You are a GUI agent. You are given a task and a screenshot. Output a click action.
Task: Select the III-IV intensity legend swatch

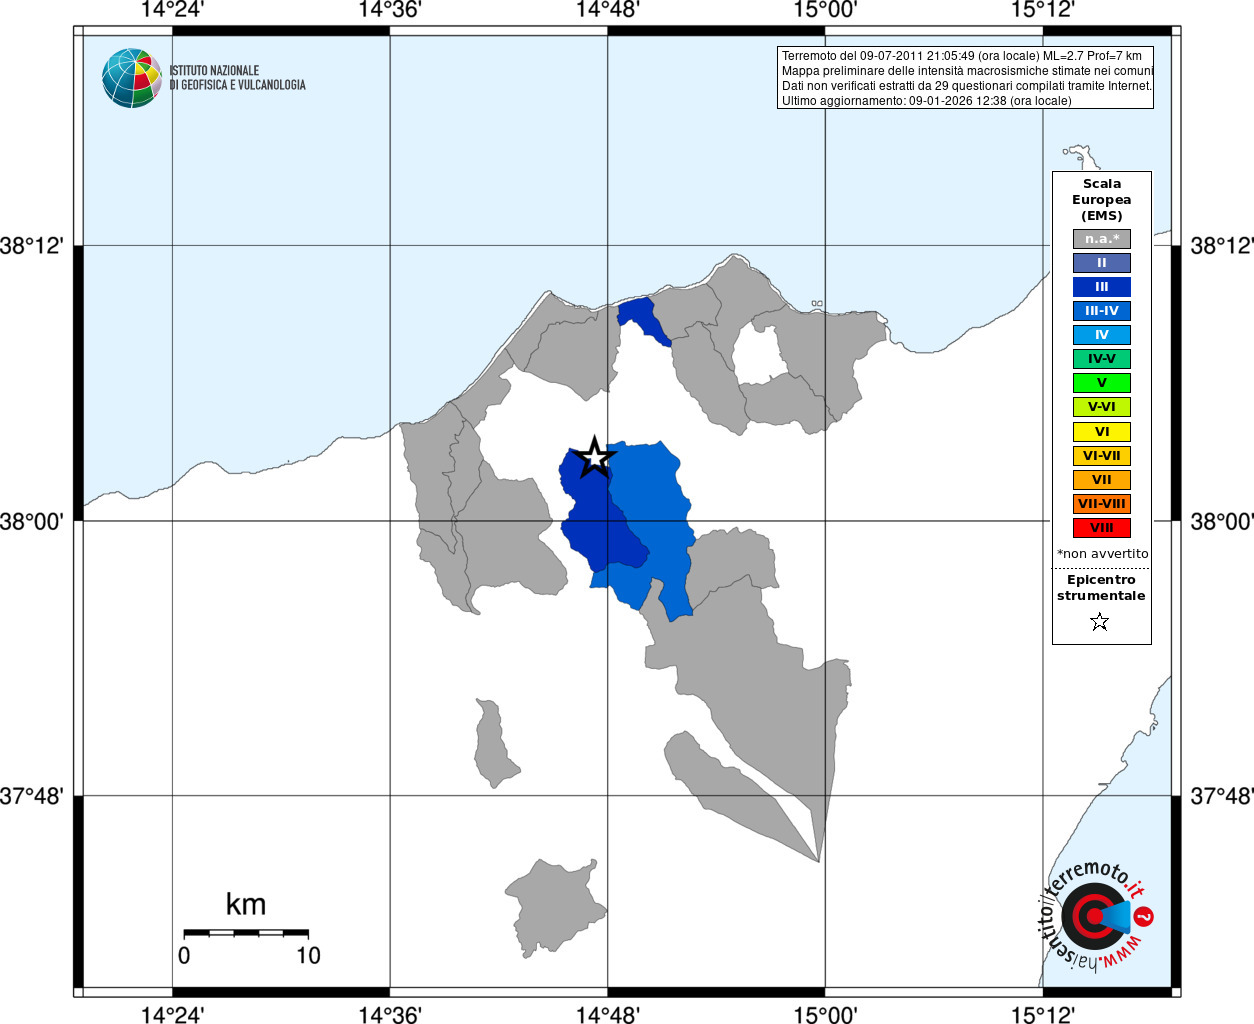[x=1102, y=311]
